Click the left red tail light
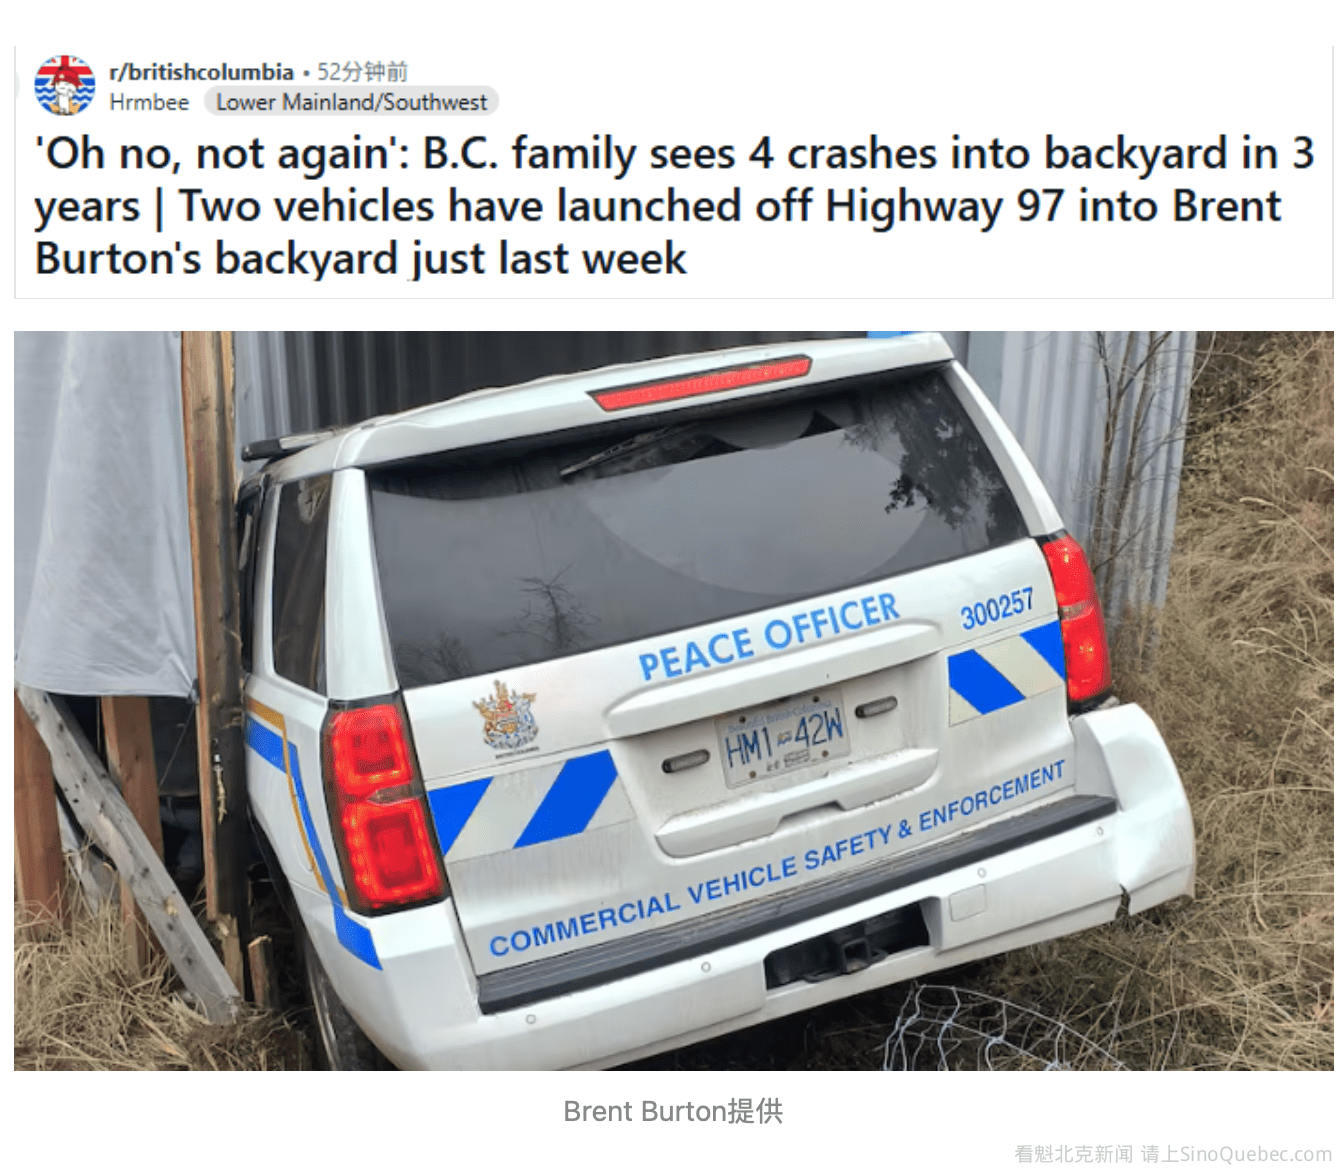The width and height of the screenshot is (1338, 1170). click(382, 805)
